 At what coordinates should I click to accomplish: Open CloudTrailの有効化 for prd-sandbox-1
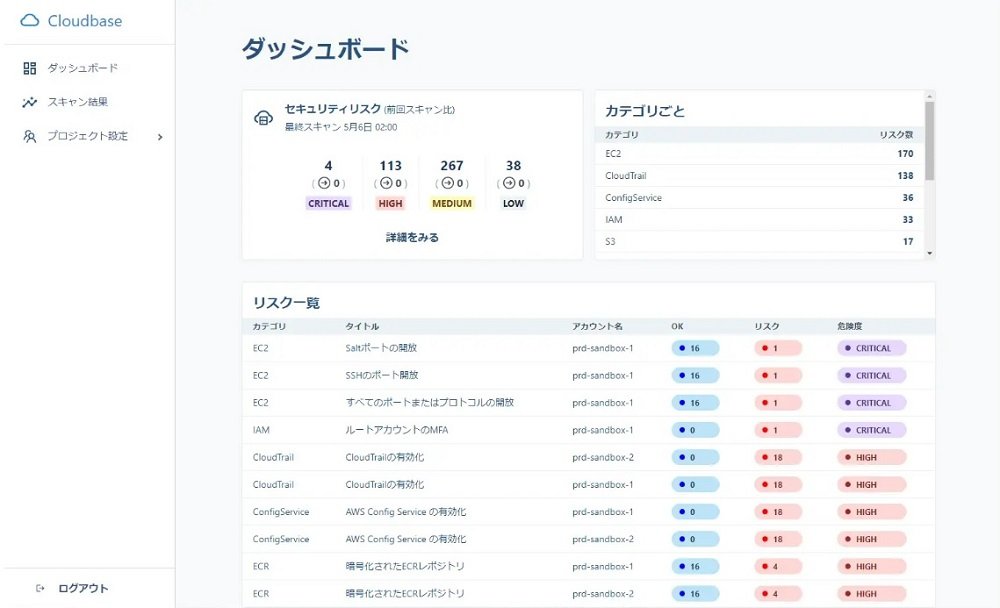point(385,485)
